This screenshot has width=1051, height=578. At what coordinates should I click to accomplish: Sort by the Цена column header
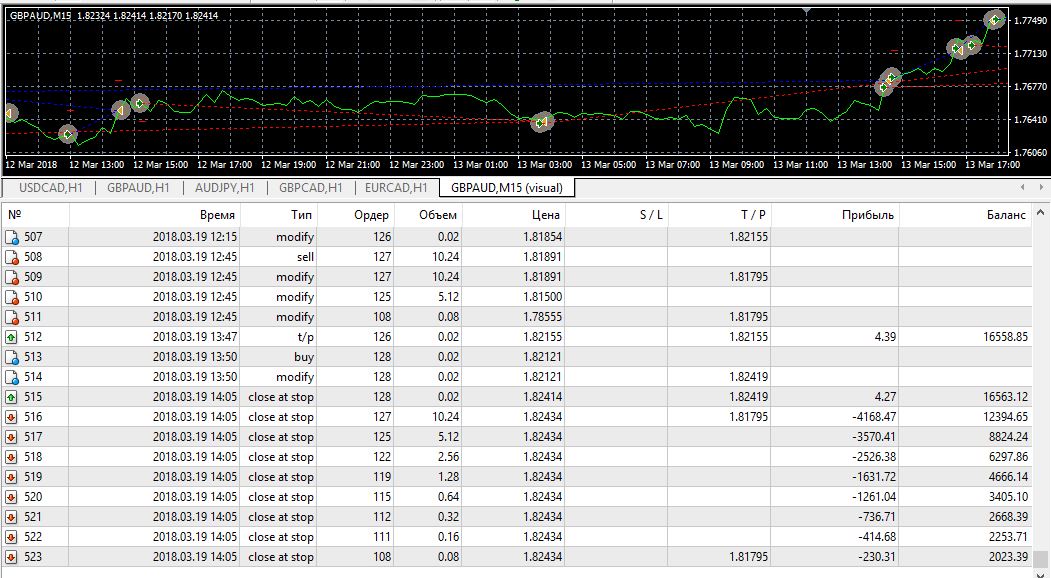(x=513, y=215)
